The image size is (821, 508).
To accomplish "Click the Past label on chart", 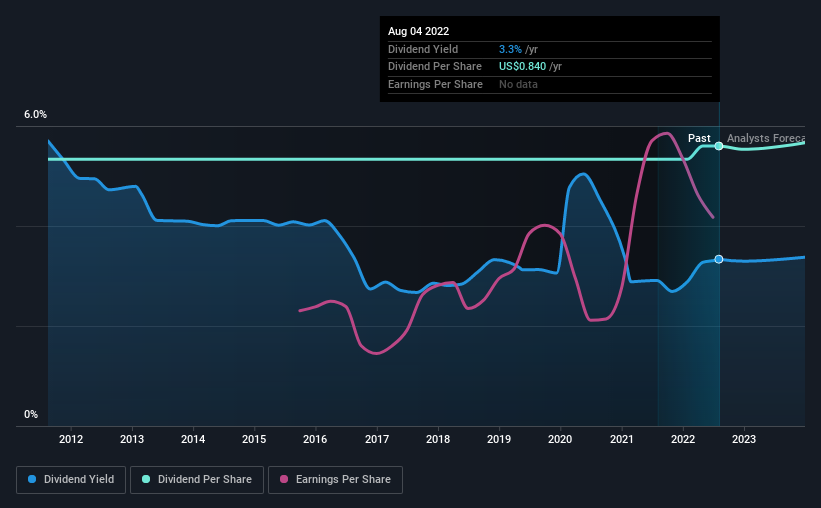I will tap(699, 138).
